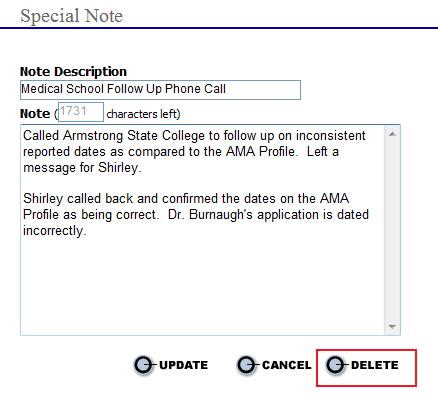Viewport: 438px width, 402px height.
Task: Click the DELETE button label
Action: [x=375, y=365]
